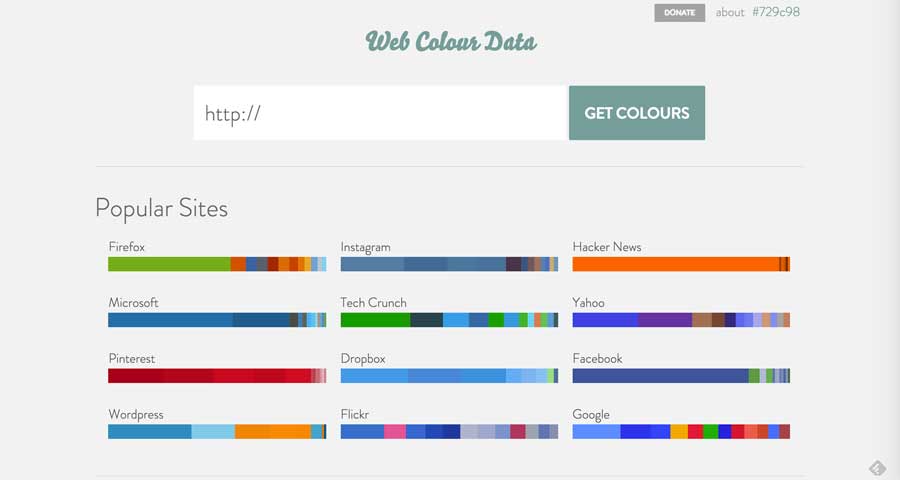Open the about link
900x480 pixels.
click(730, 12)
